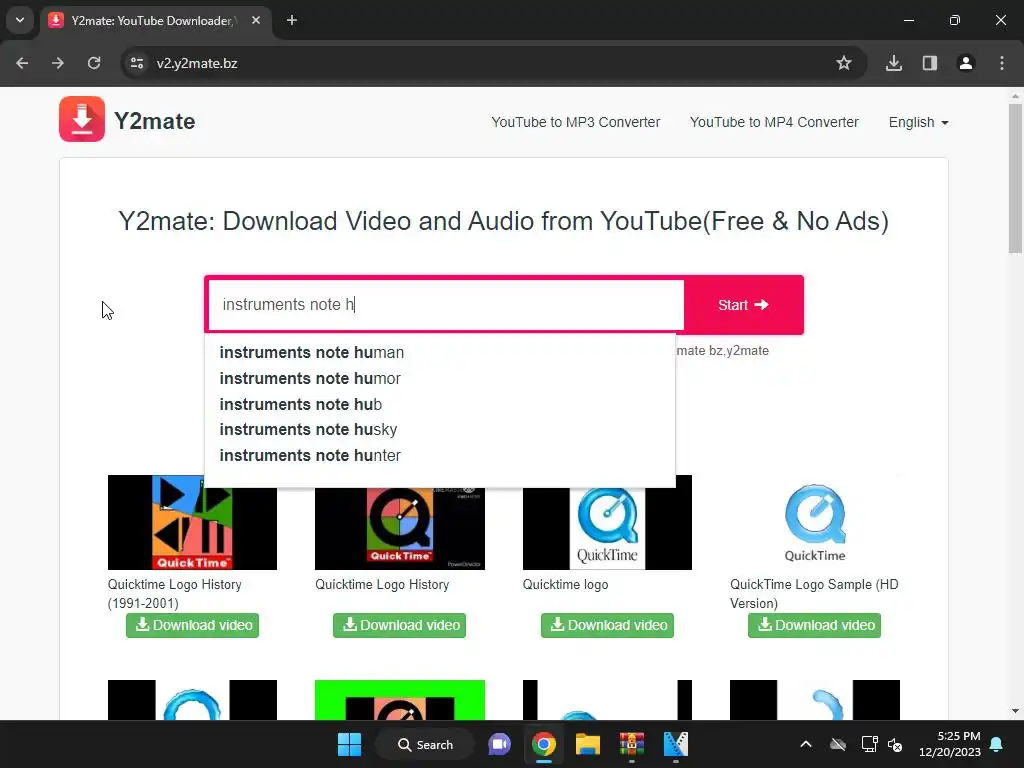Open a new tab with plus button
The width and height of the screenshot is (1024, 768).
pos(292,20)
